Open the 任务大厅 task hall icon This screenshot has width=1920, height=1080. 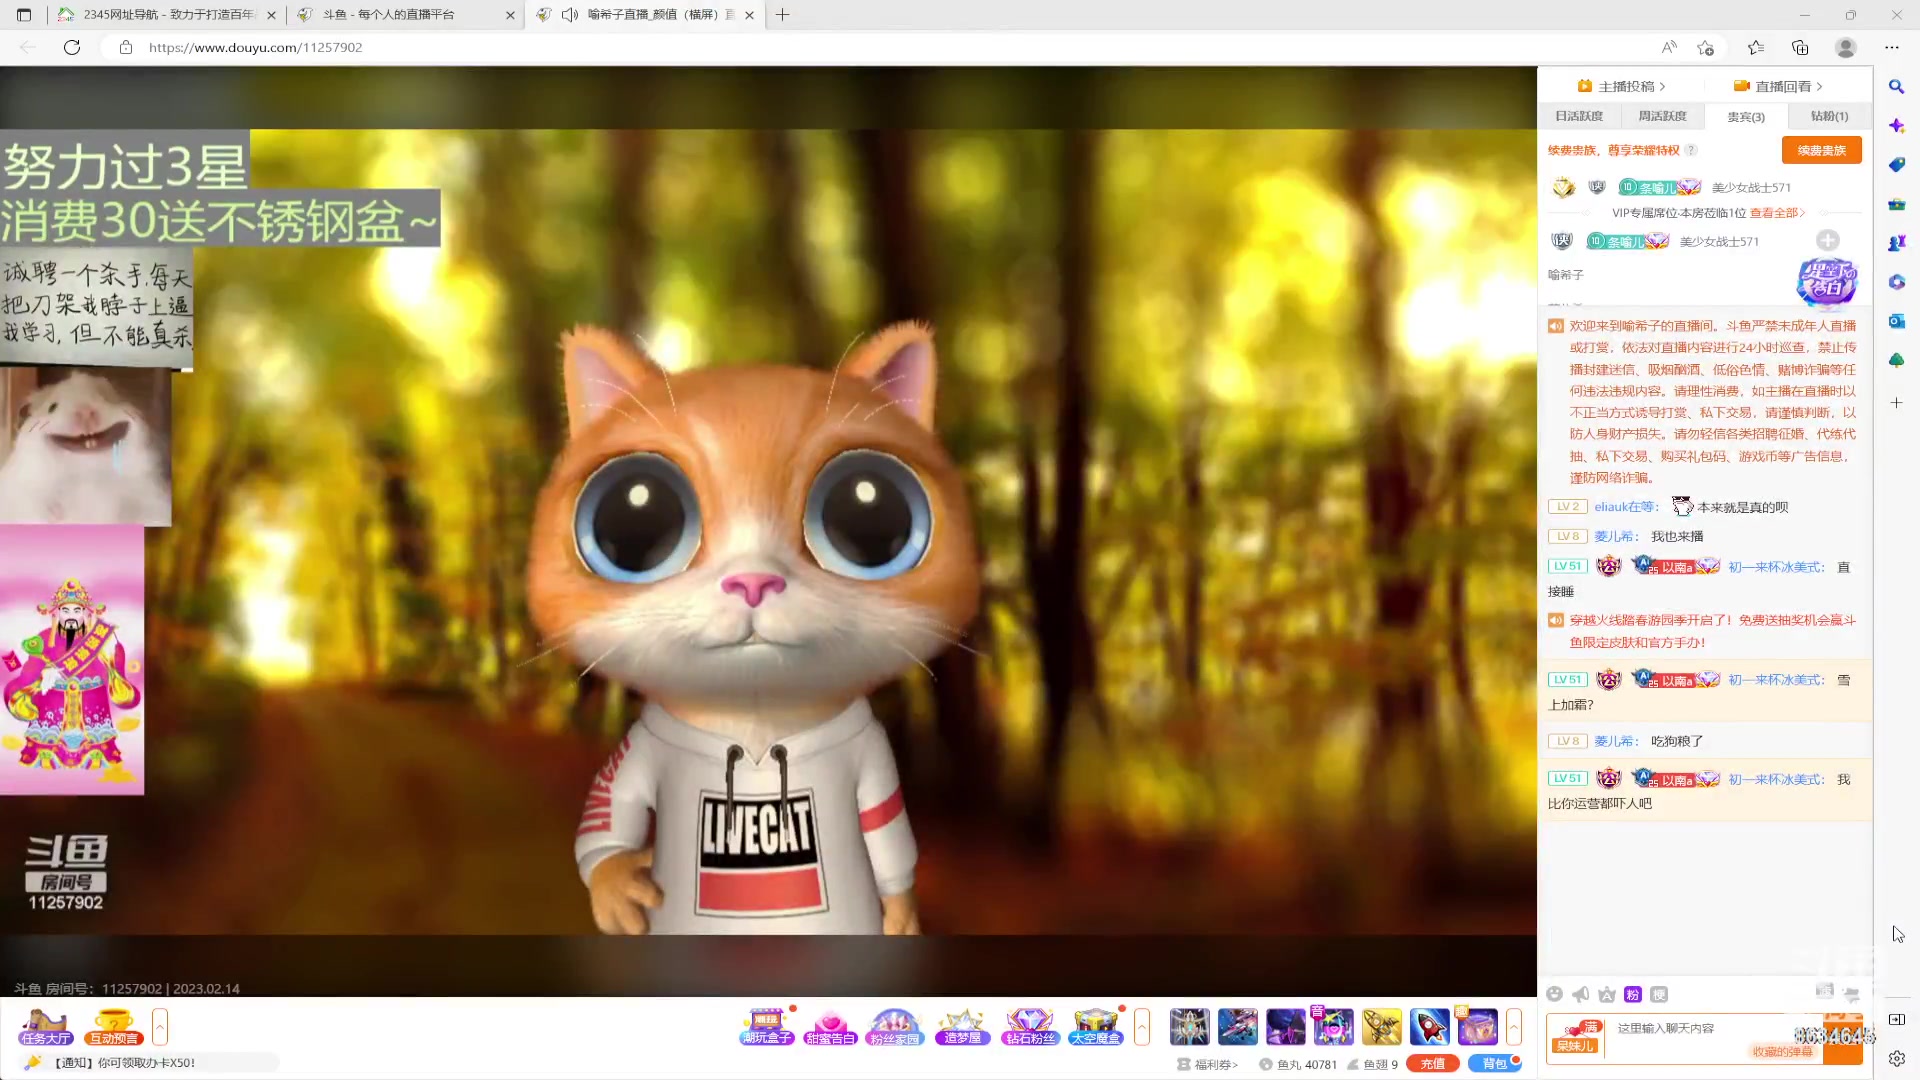[x=46, y=1026]
